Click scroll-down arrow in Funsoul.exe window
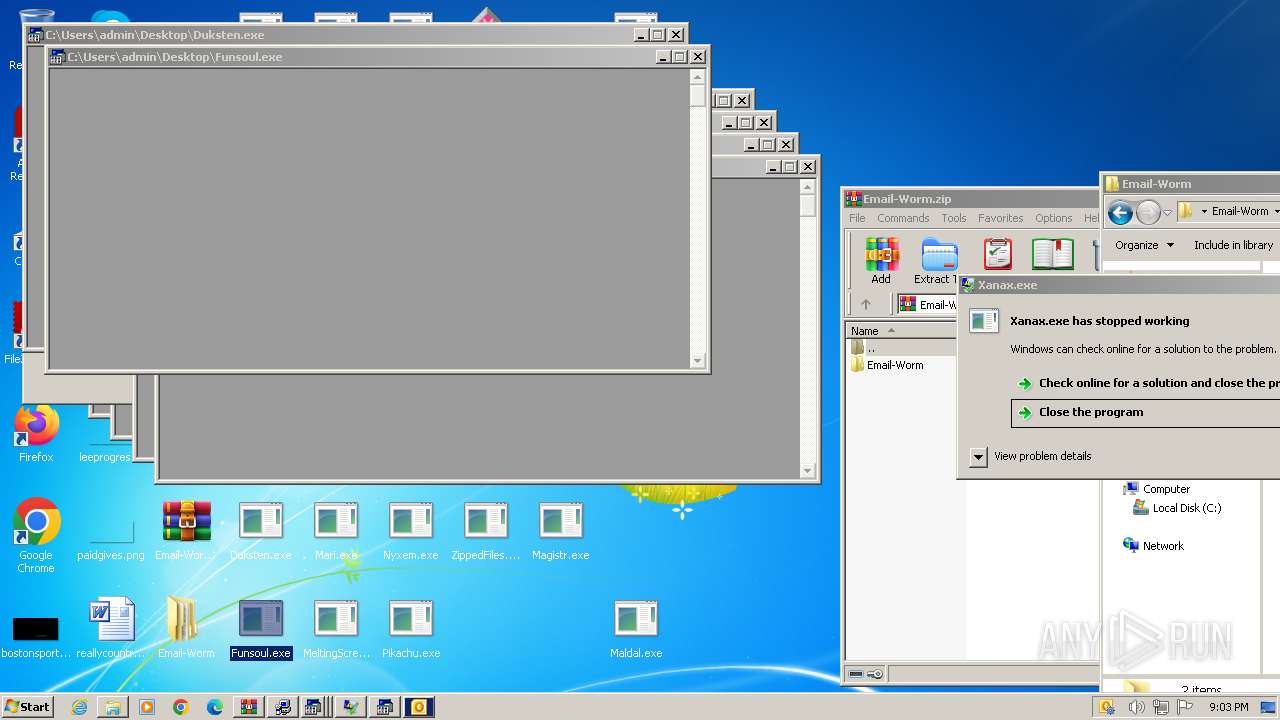 click(698, 361)
